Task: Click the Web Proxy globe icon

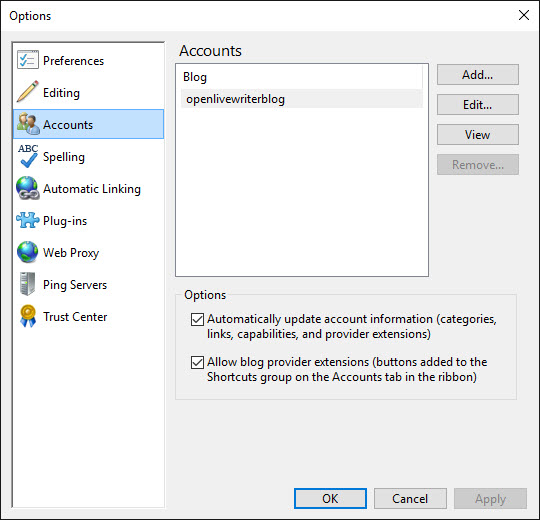Action: coord(28,252)
